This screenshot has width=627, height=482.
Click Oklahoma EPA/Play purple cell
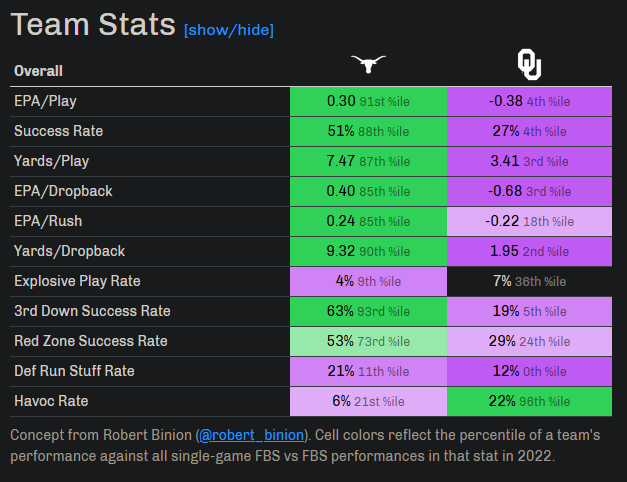pos(529,101)
